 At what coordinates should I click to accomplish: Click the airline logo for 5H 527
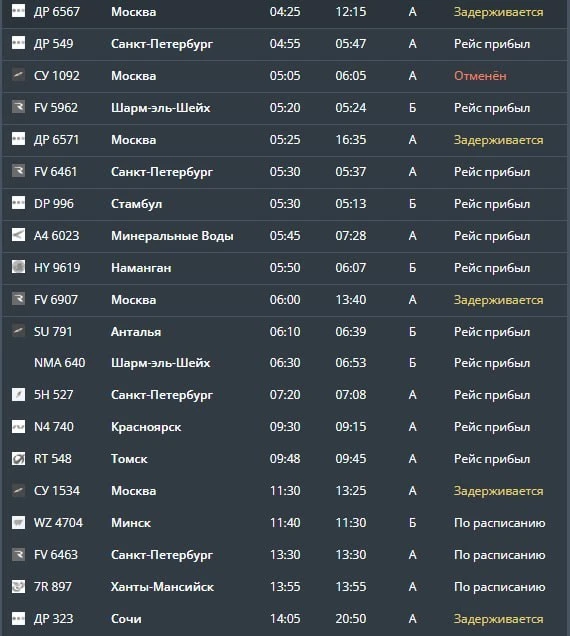click(x=18, y=394)
